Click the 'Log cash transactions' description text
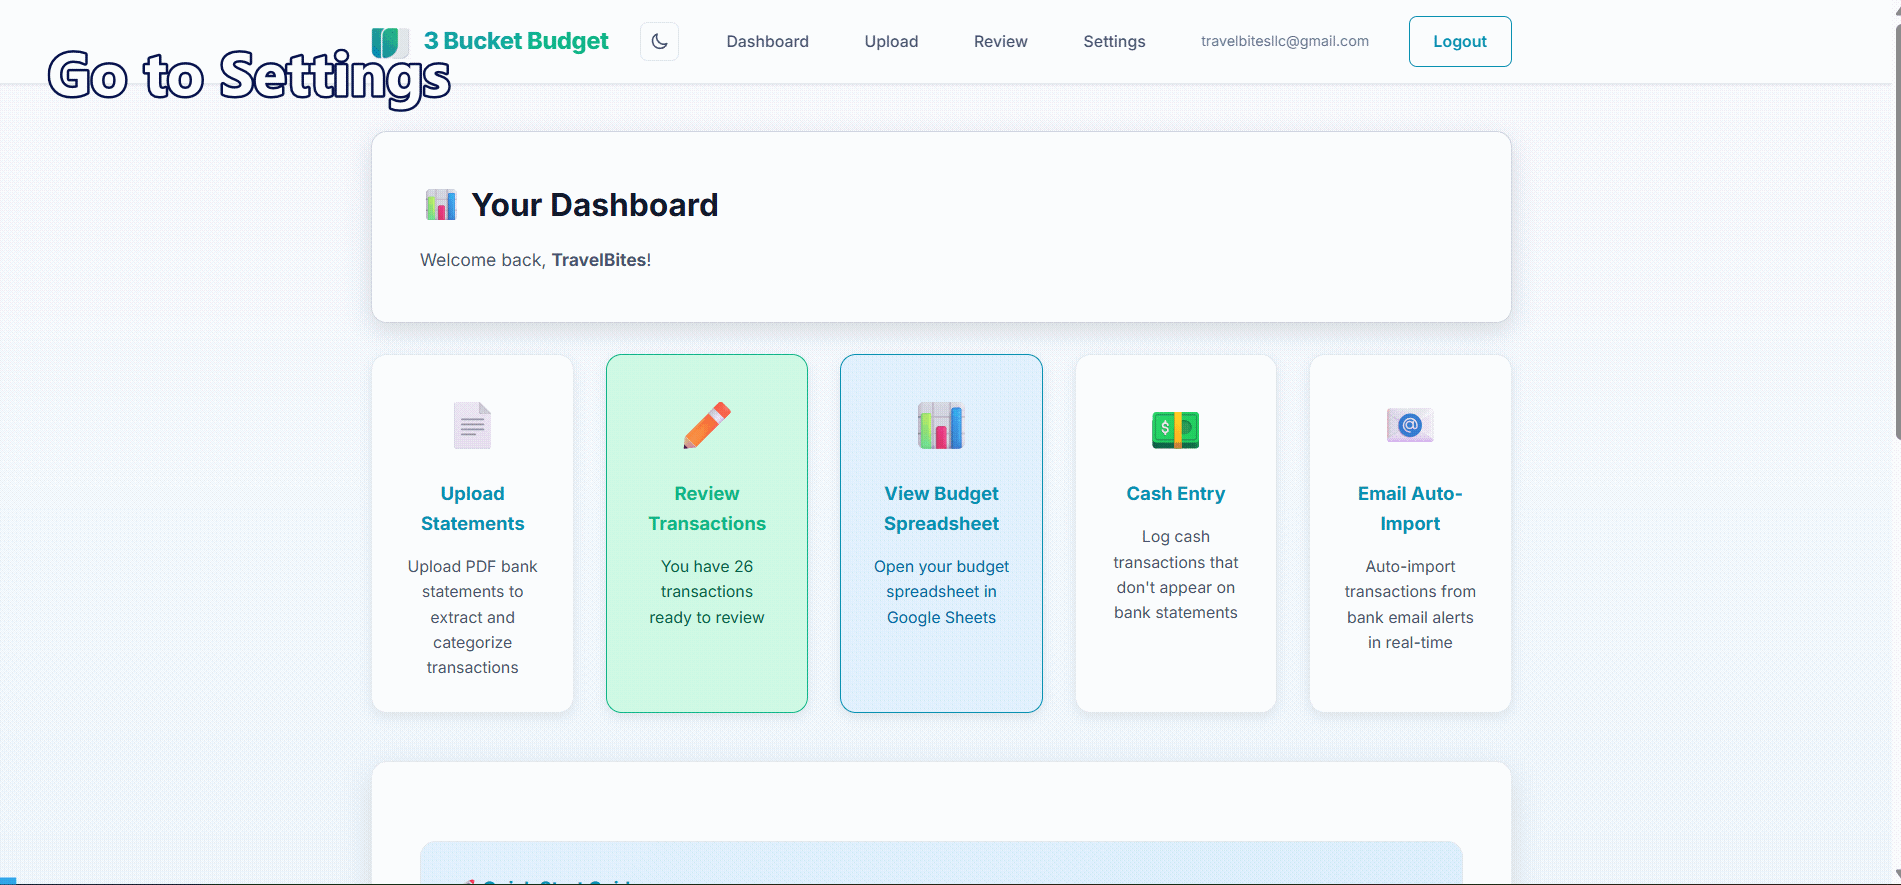The width and height of the screenshot is (1901, 885). [x=1175, y=575]
